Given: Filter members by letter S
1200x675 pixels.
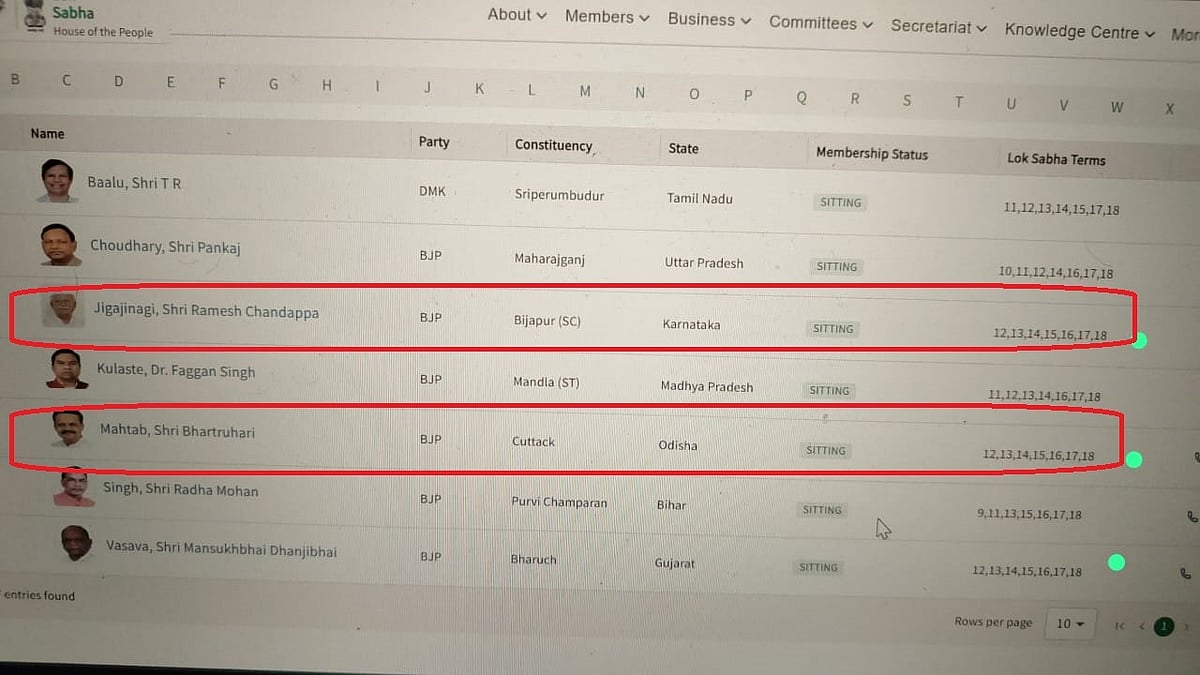Looking at the screenshot, I should pos(907,100).
